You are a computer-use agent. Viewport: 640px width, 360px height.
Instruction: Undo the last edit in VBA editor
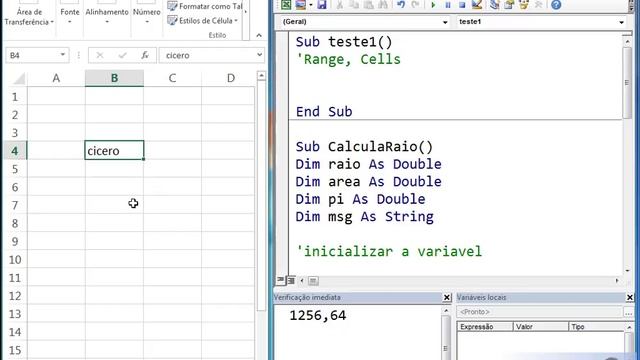click(x=401, y=4)
